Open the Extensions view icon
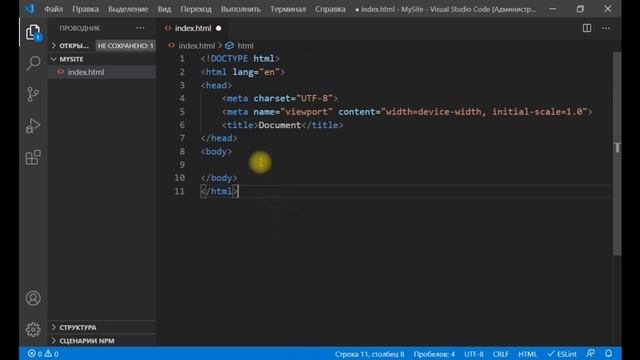Screen dimensions: 640x360 coord(33,157)
